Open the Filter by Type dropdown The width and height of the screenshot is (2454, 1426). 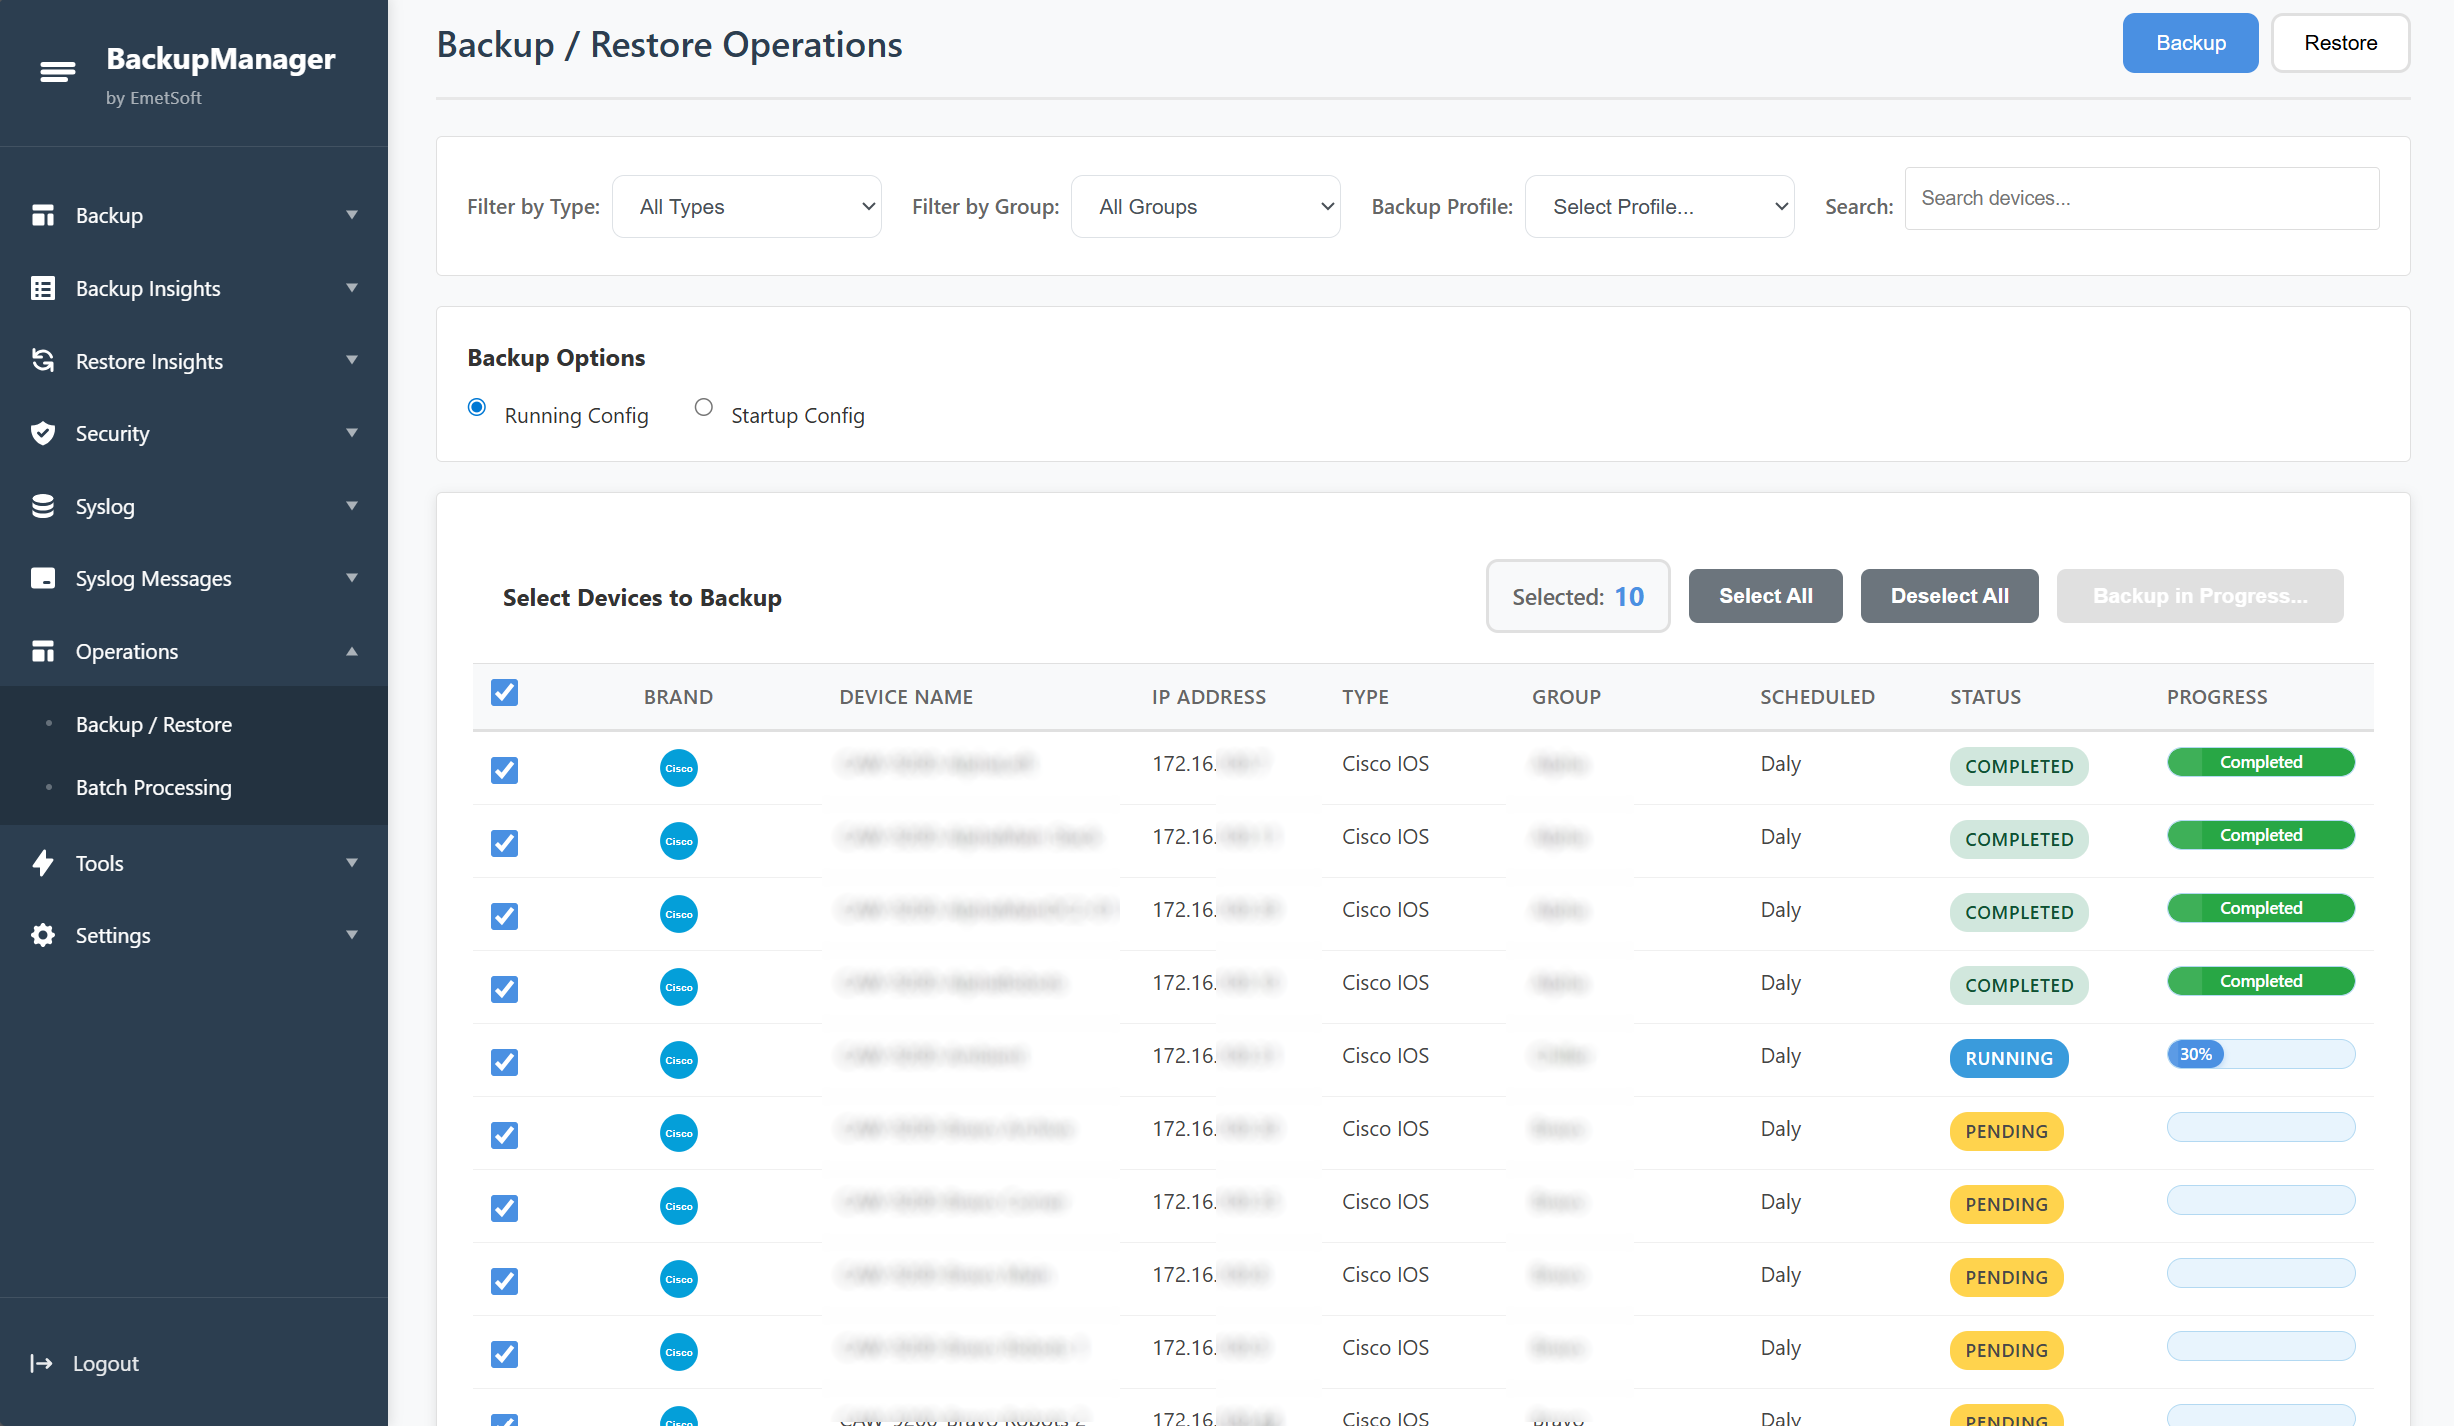click(747, 207)
